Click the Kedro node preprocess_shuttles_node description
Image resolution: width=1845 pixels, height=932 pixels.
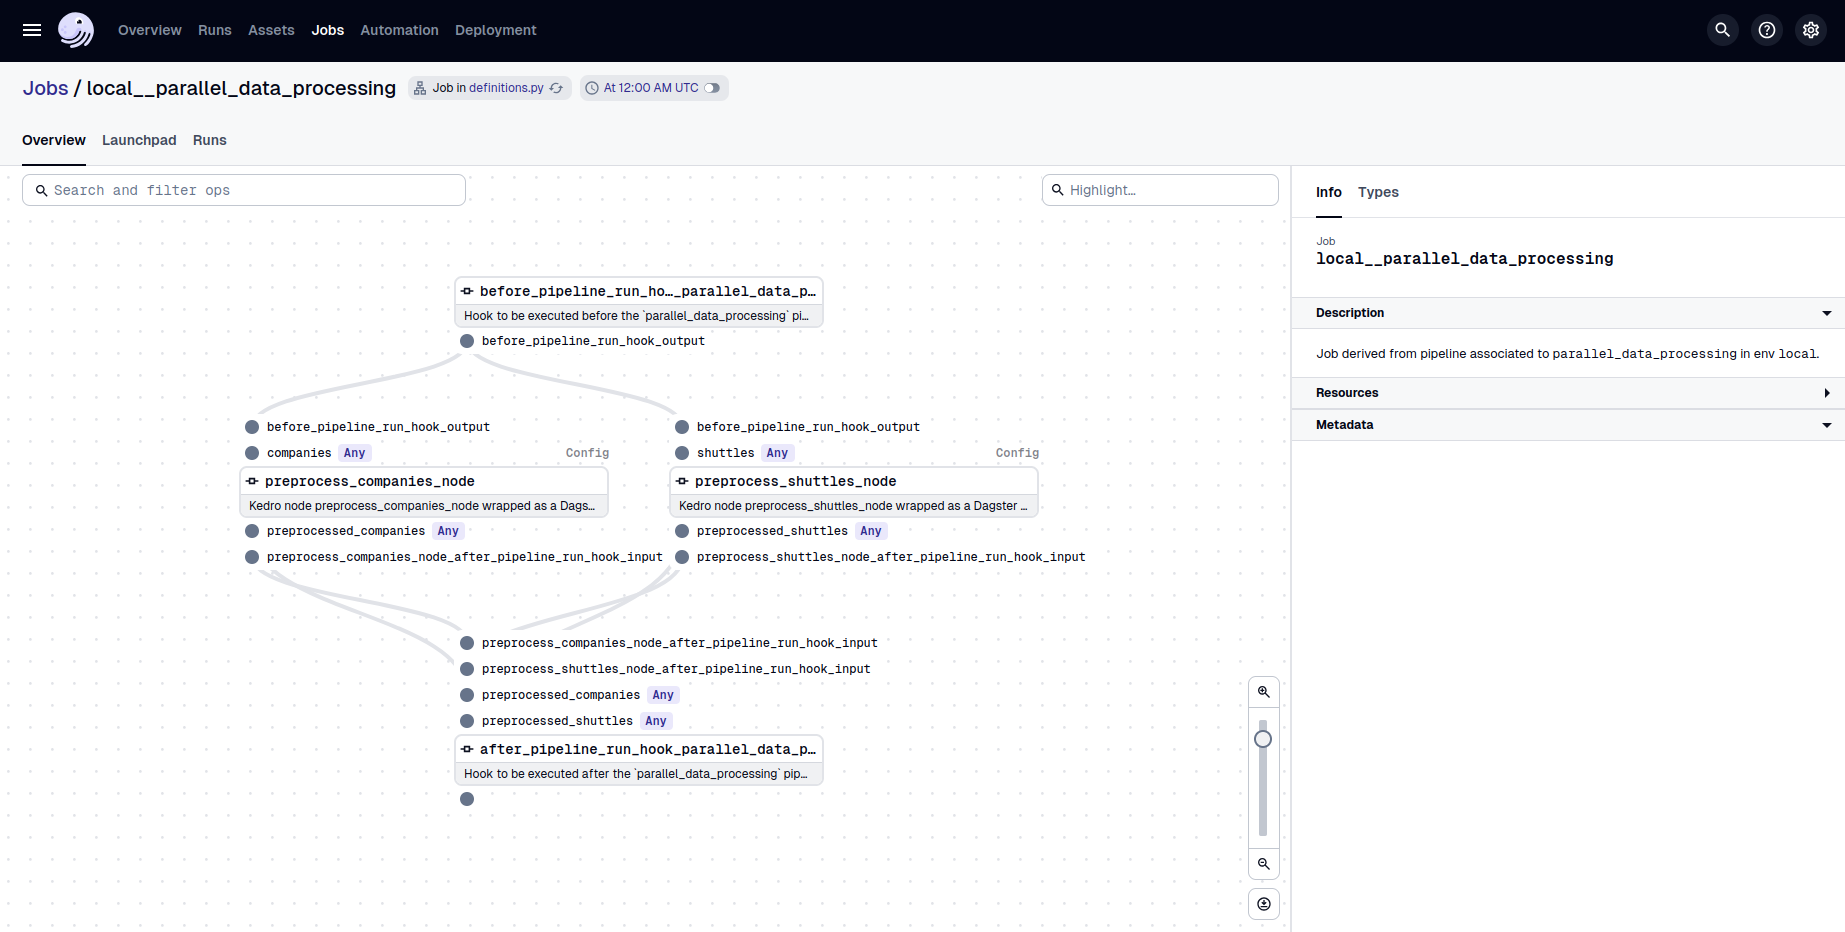854,506
